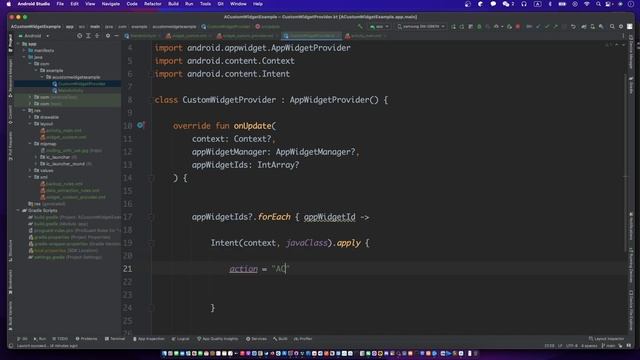Click the Make Project hammer icon
640x360 pixels.
(360, 27)
